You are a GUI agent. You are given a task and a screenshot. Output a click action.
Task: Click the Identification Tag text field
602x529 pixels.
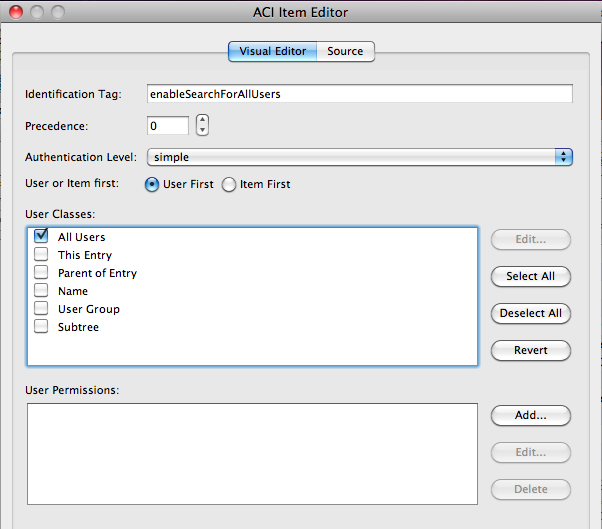click(359, 94)
